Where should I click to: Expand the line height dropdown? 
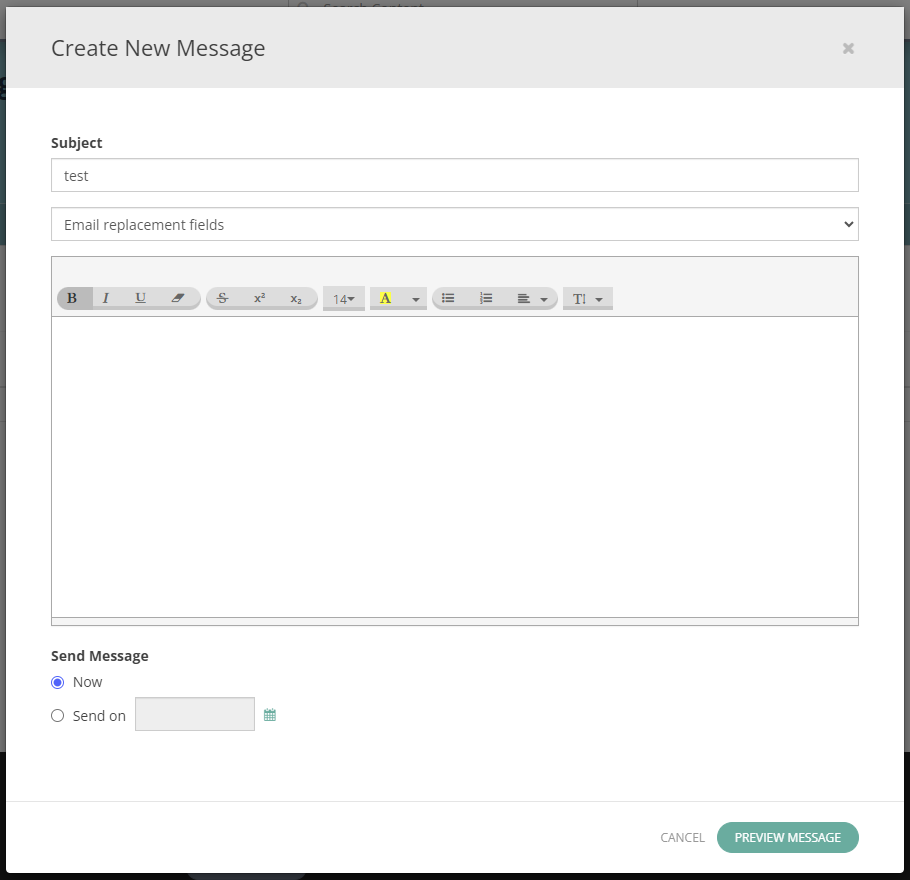[587, 299]
